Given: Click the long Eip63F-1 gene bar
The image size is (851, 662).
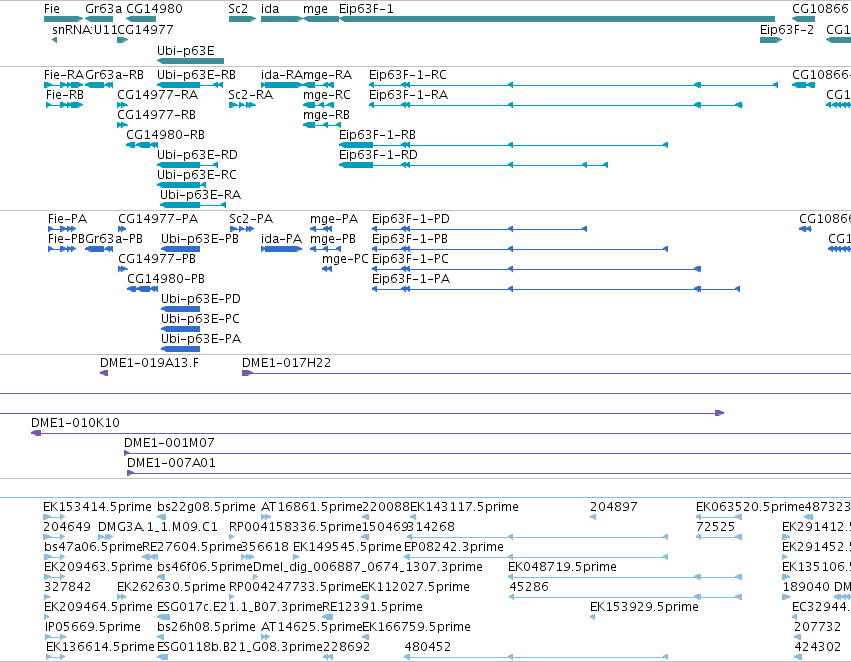Looking at the screenshot, I should pyautogui.click(x=557, y=19).
